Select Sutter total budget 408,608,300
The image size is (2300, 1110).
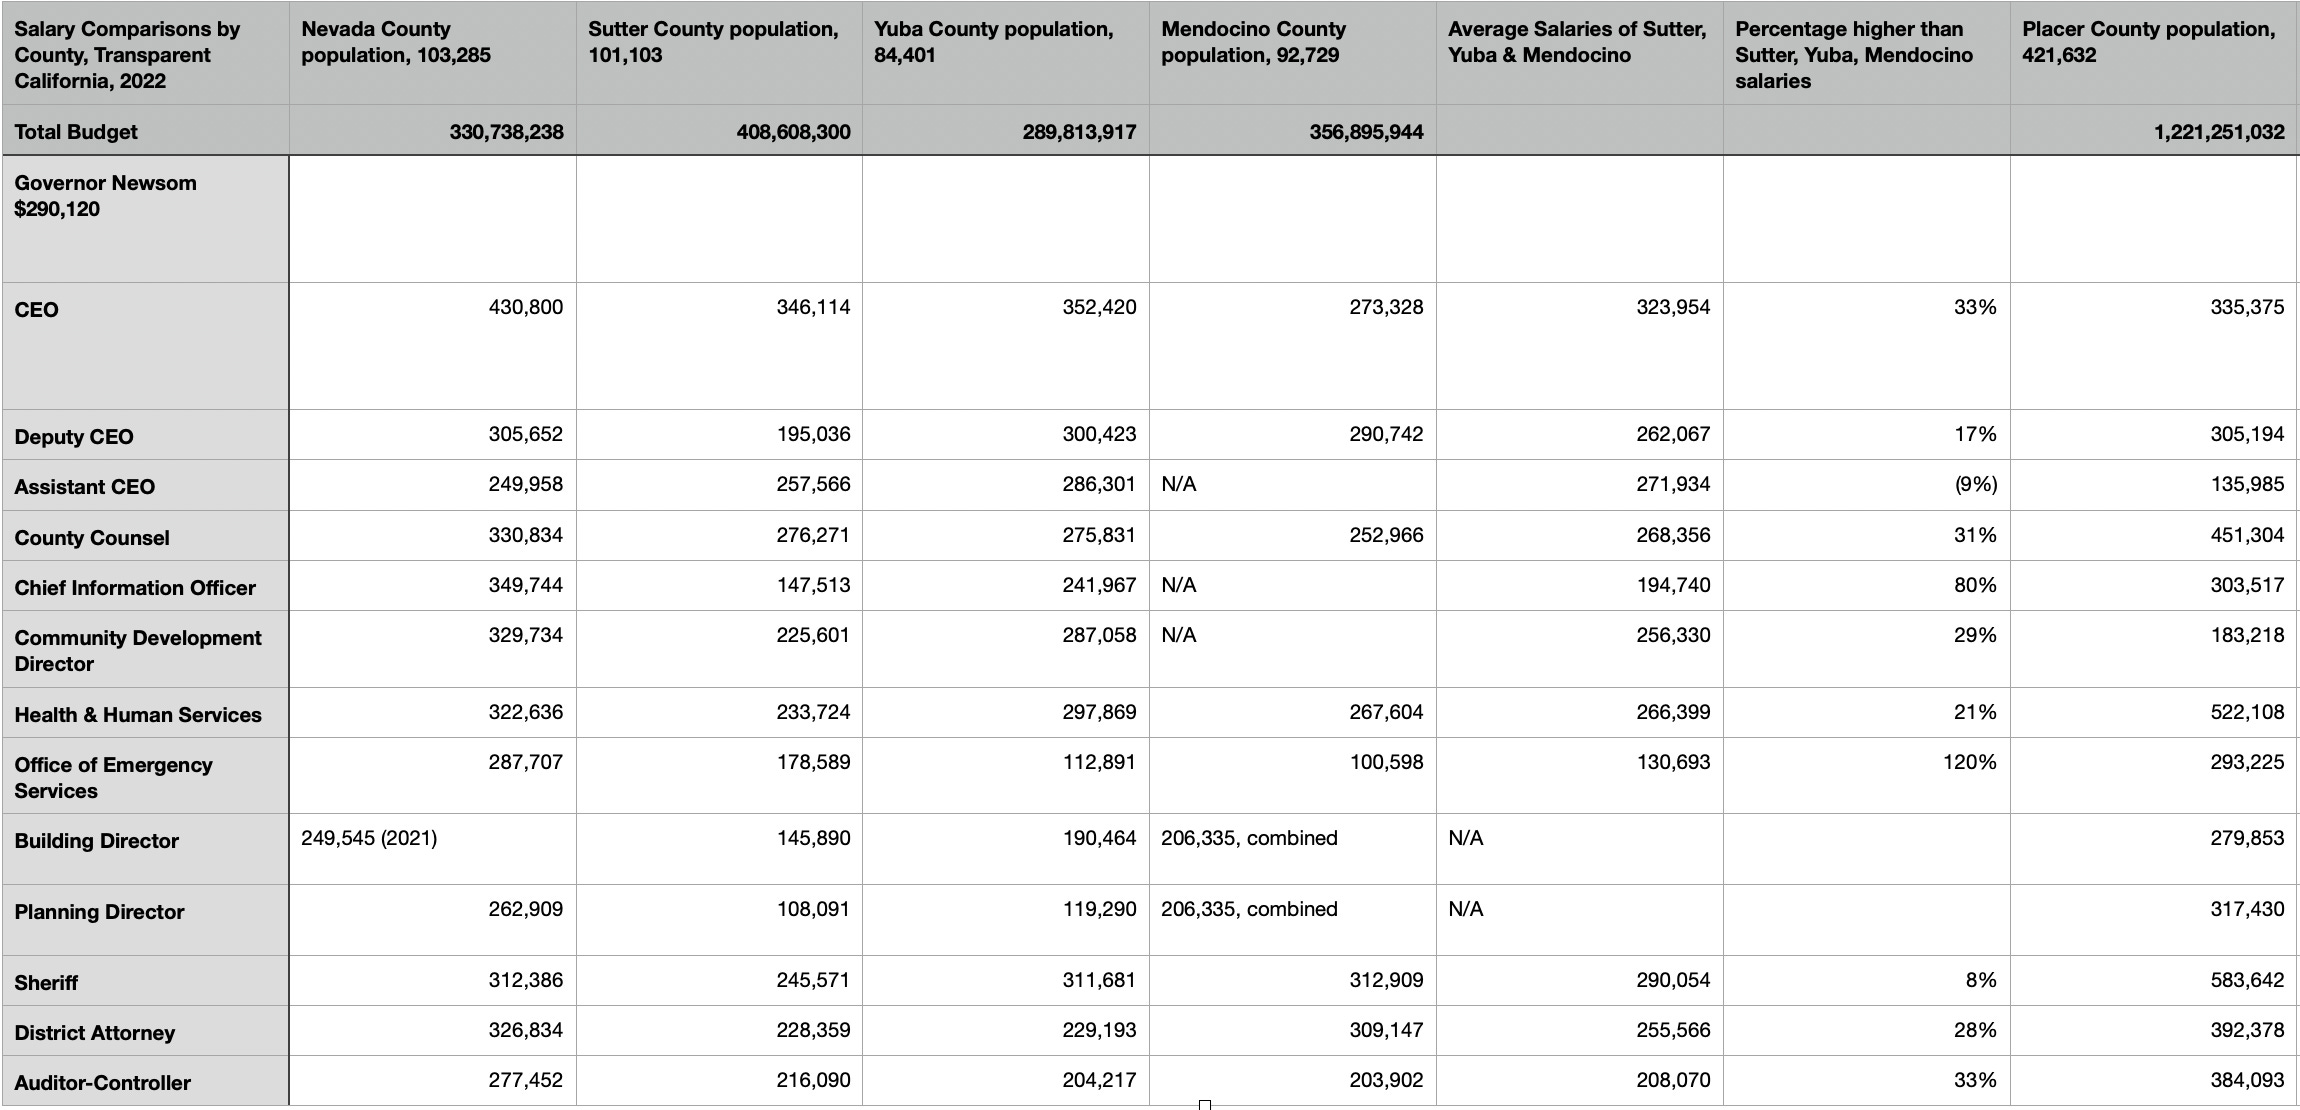click(x=793, y=132)
